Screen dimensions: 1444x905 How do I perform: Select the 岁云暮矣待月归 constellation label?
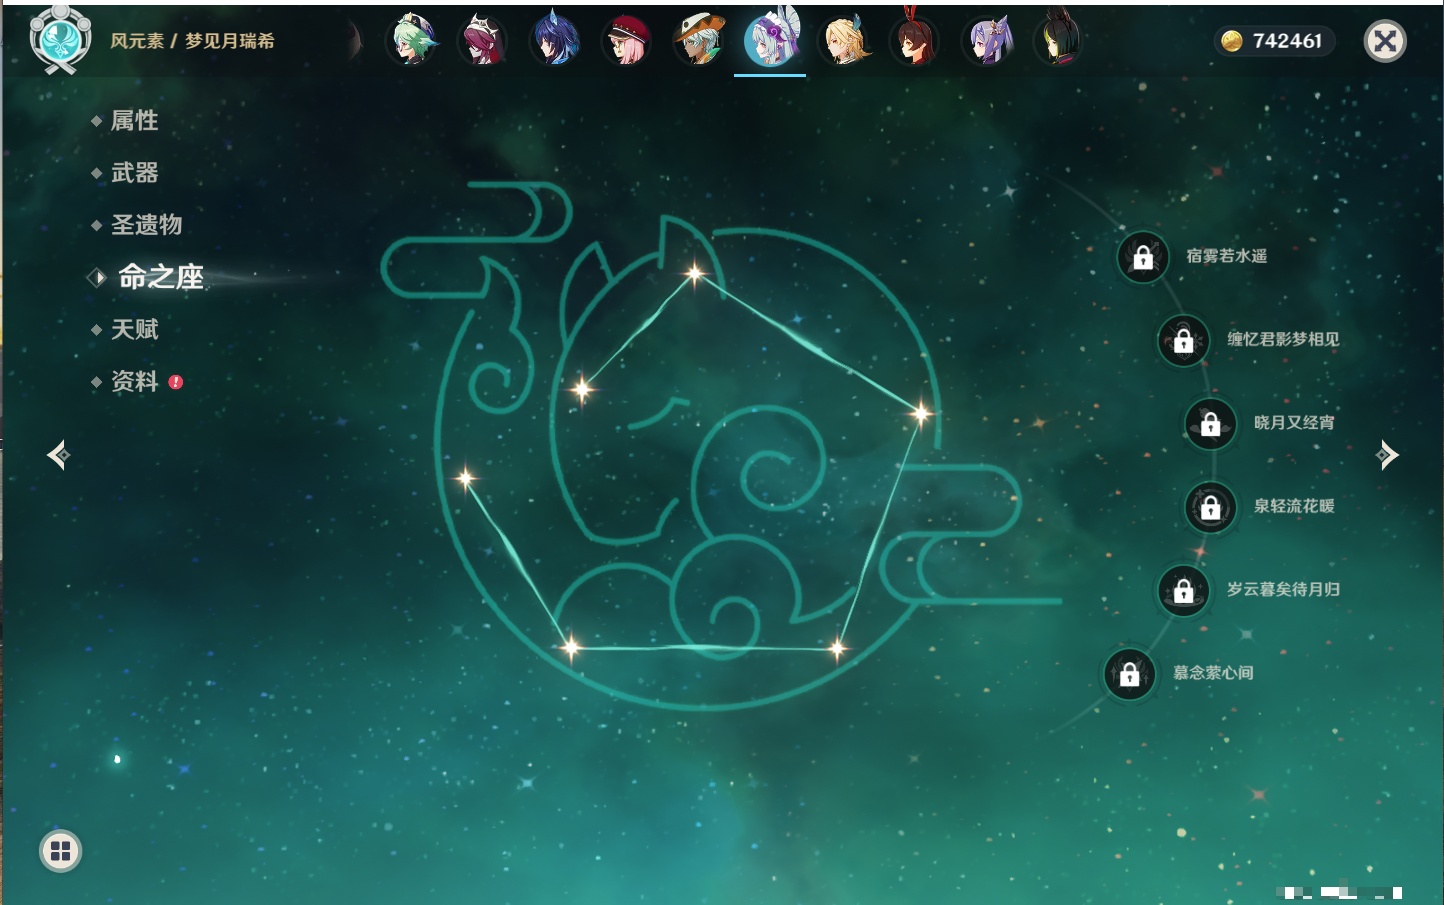click(x=1283, y=589)
